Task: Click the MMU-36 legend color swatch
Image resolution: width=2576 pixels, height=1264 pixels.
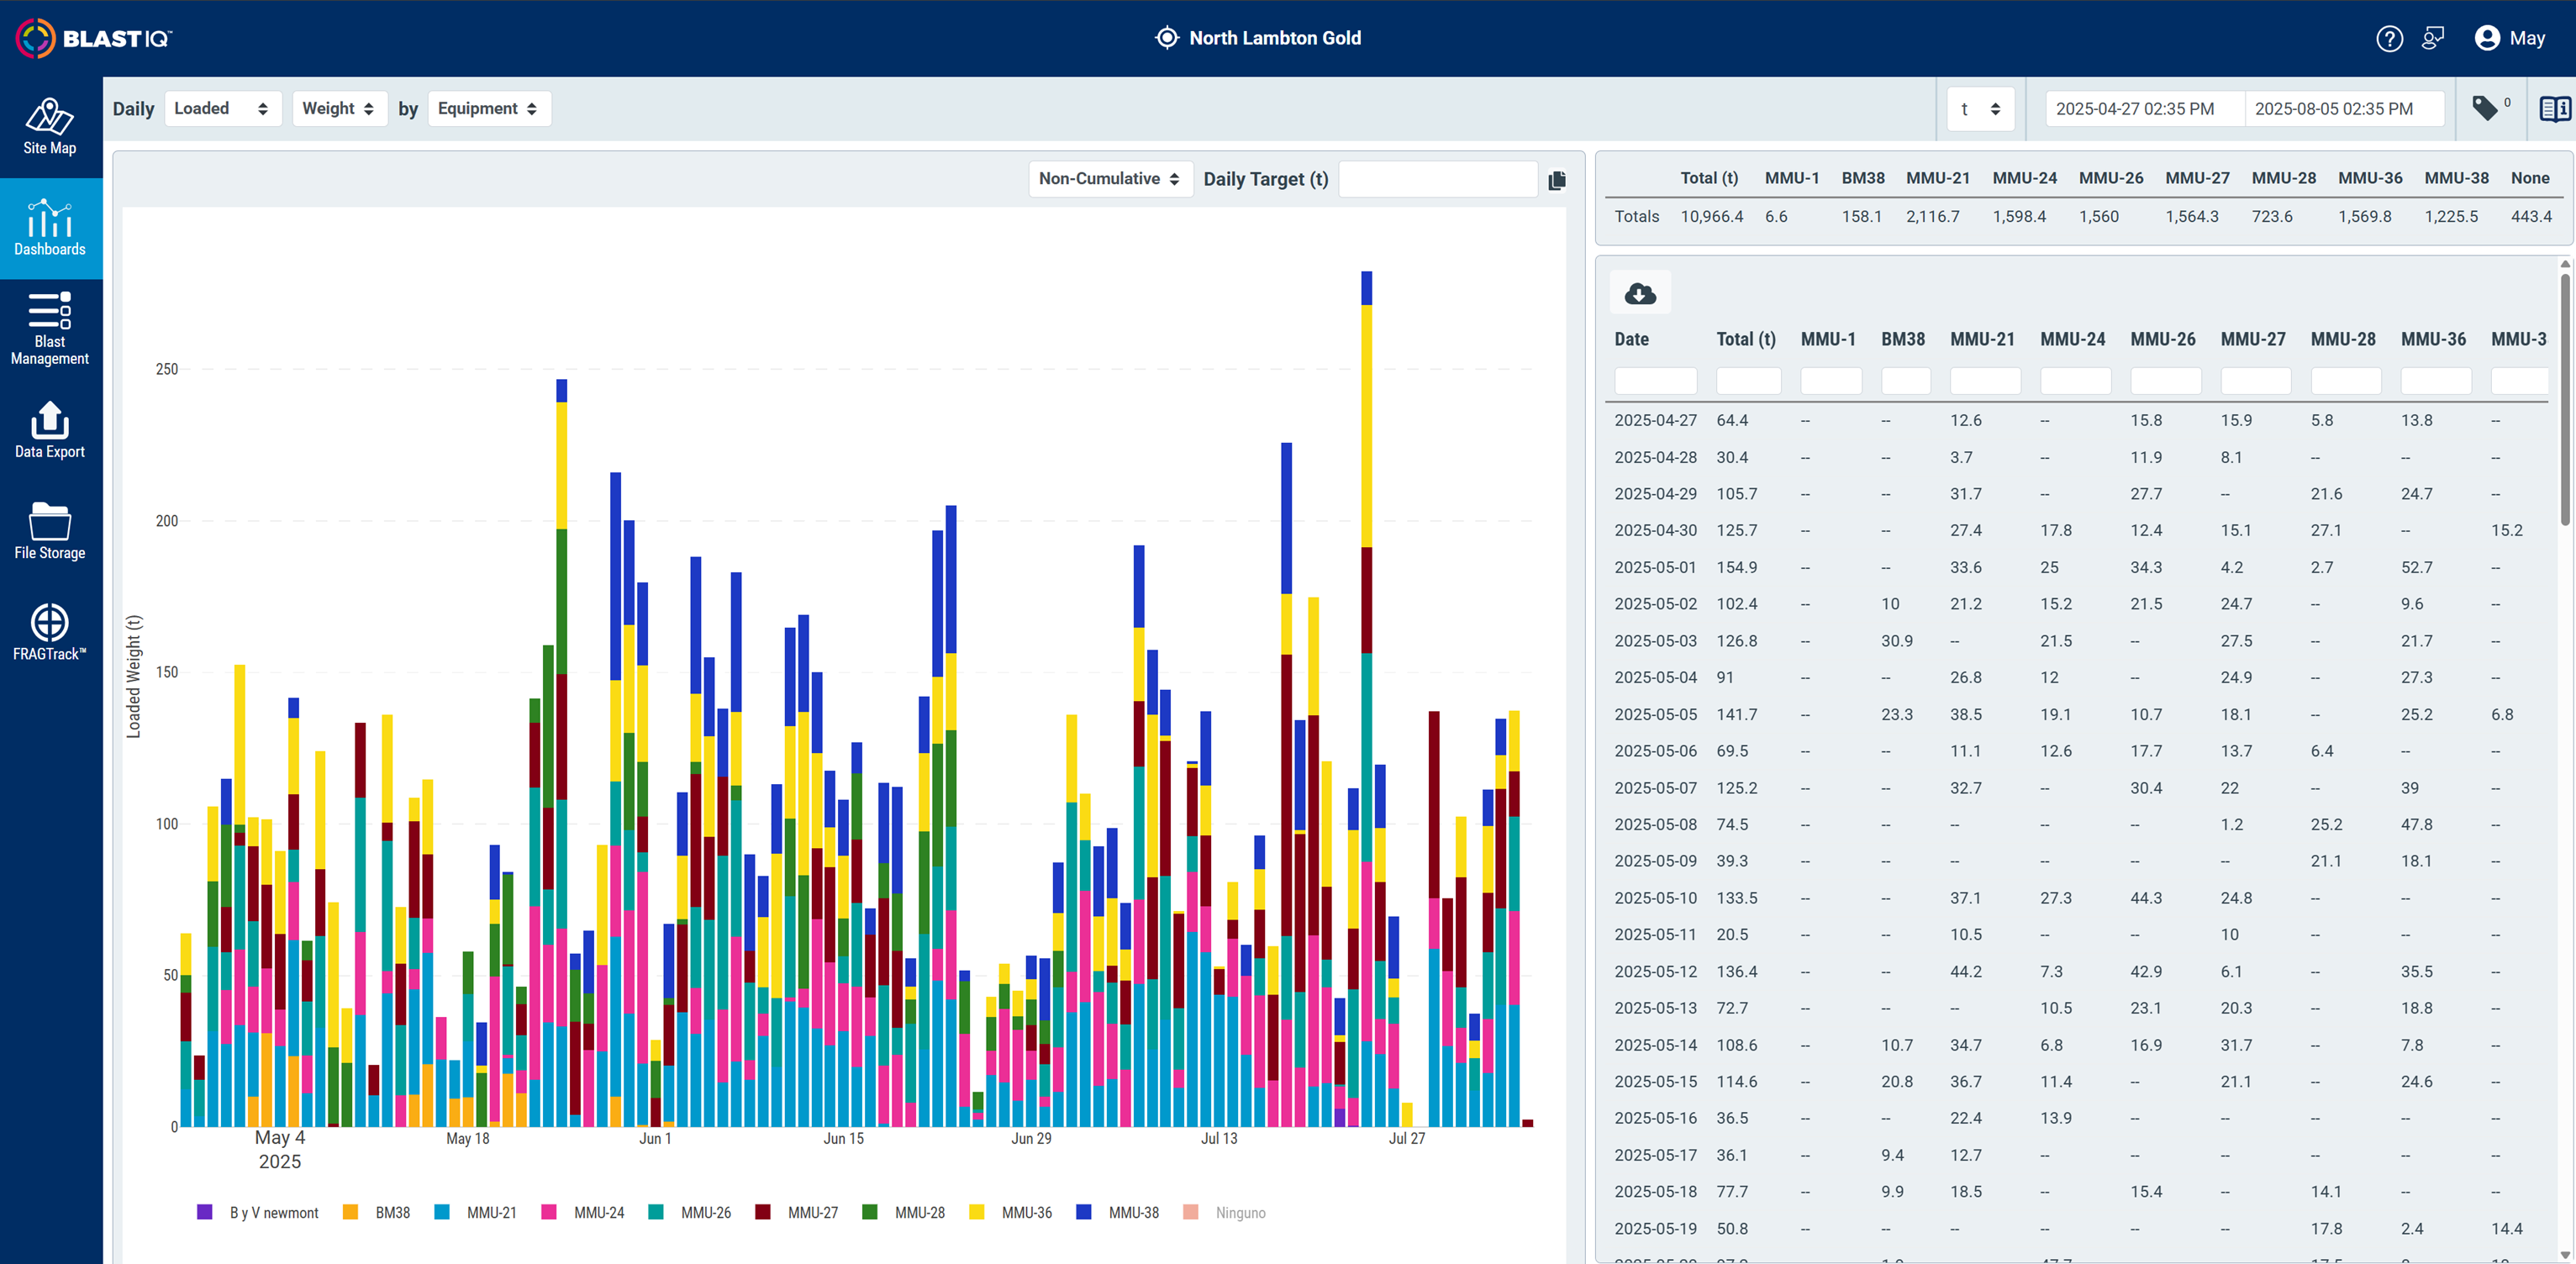Action: tap(976, 1212)
